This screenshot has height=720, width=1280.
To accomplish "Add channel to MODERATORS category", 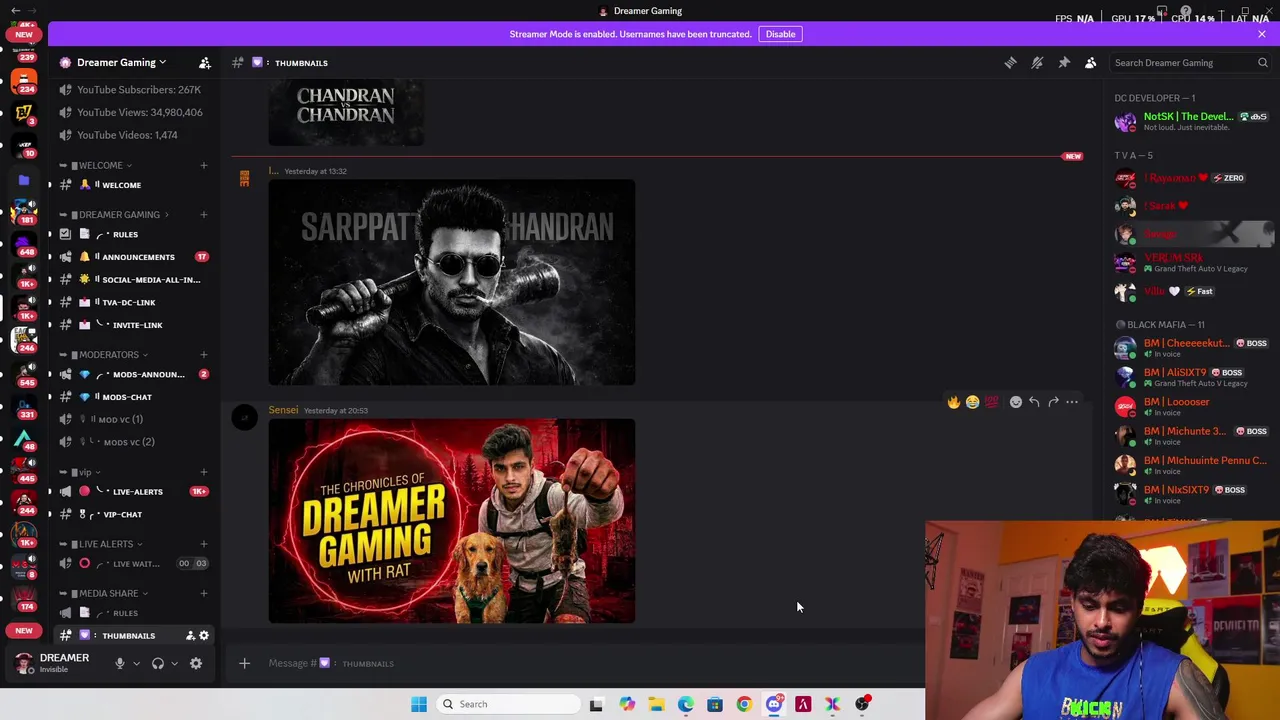I will click(203, 354).
